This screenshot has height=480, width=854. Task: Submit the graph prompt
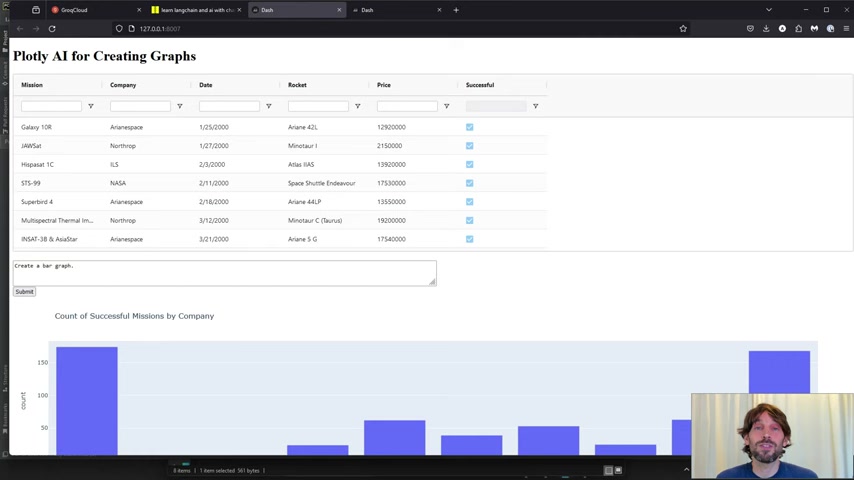25,292
